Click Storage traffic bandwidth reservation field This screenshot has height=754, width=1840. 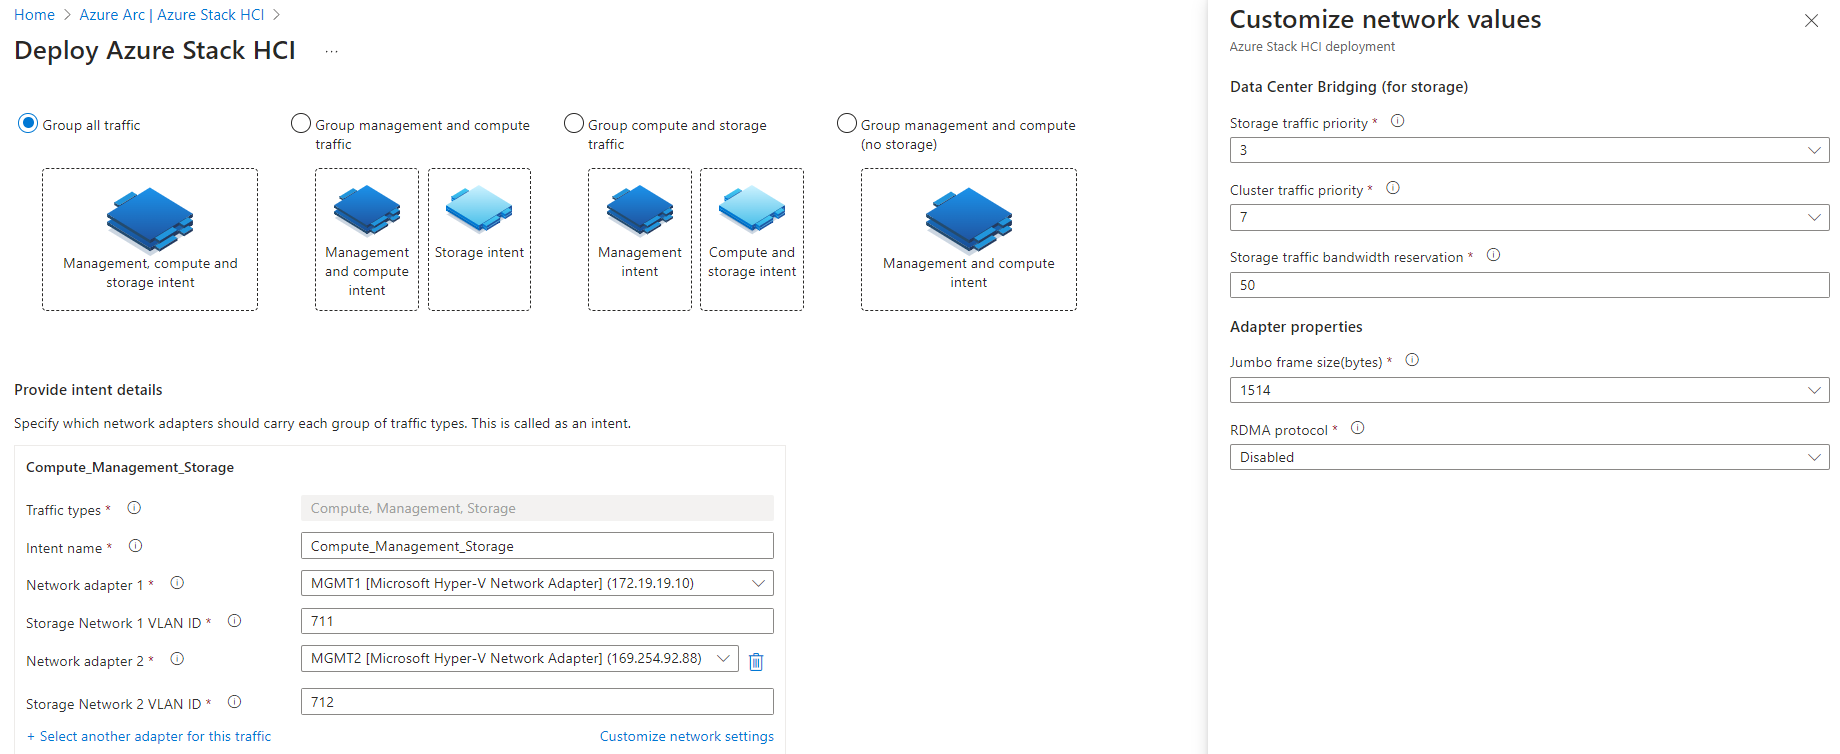(x=1529, y=285)
